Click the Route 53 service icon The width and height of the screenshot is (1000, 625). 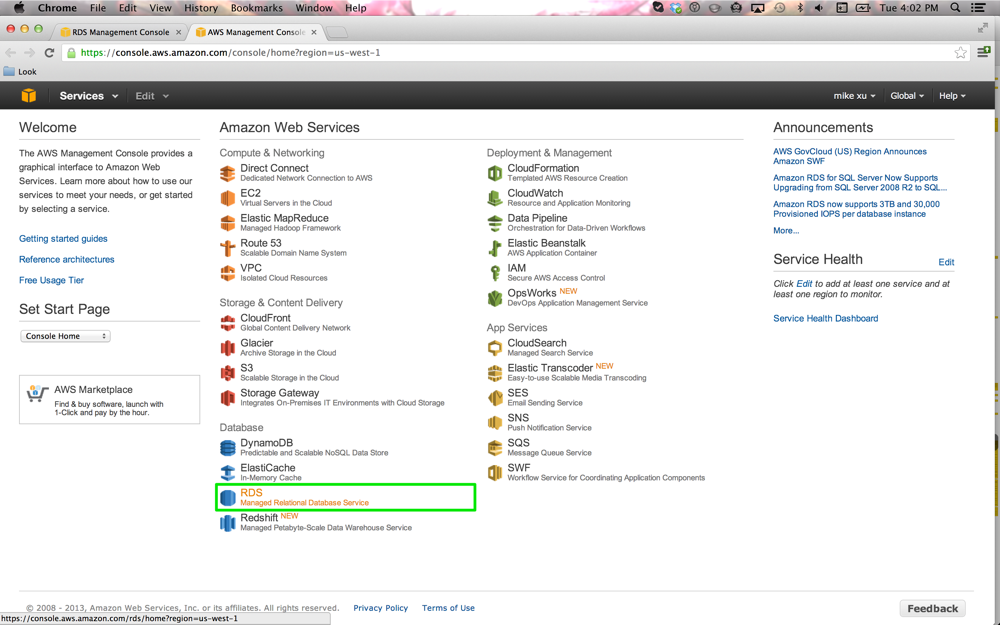(228, 248)
